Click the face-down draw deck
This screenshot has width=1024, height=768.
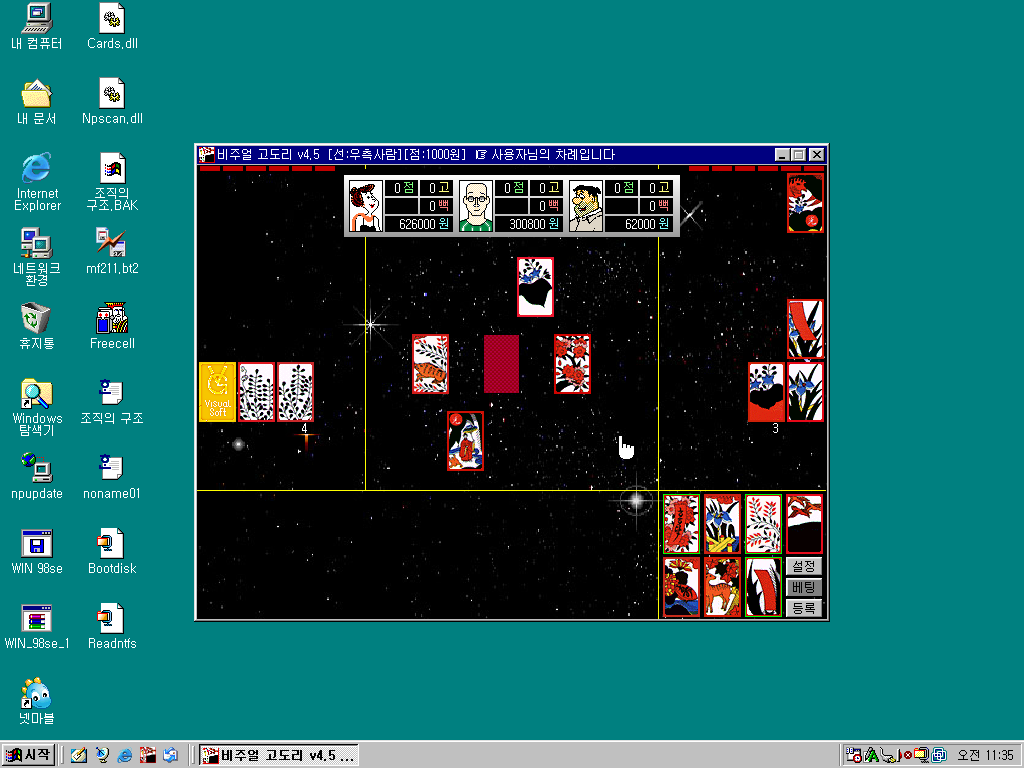click(502, 364)
